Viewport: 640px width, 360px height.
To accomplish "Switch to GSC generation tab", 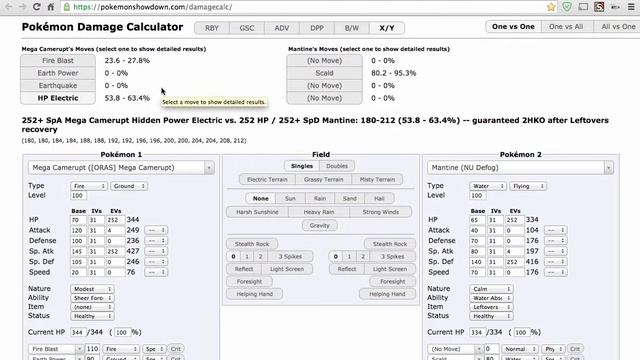I will tap(247, 28).
